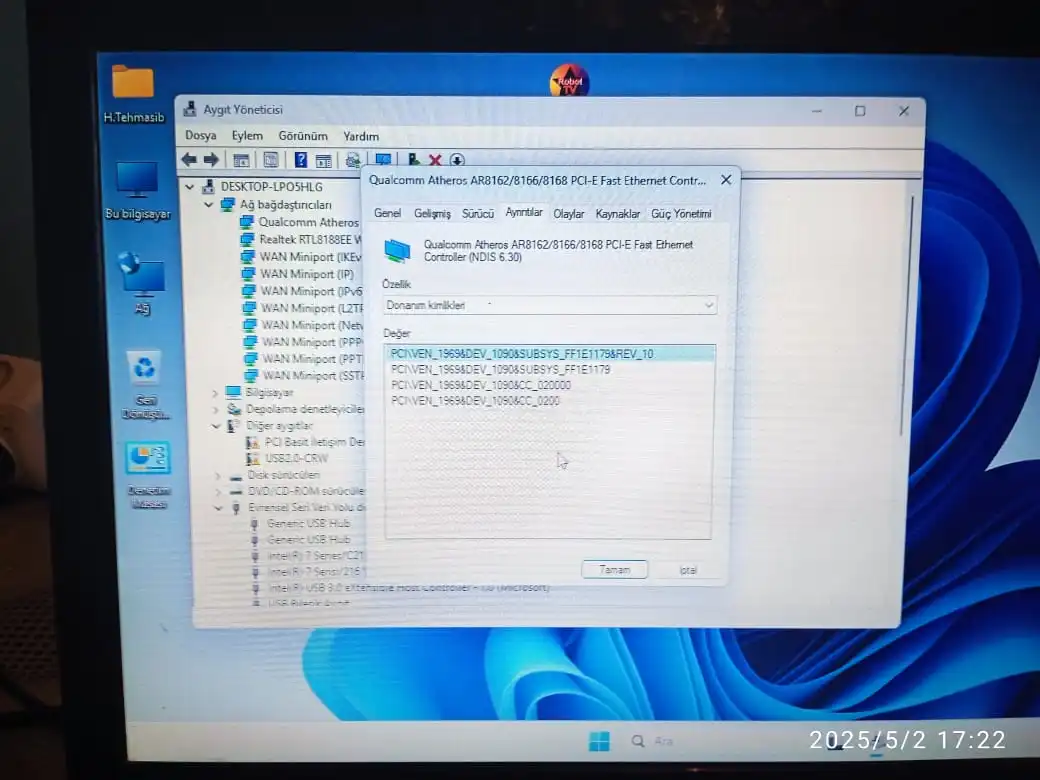This screenshot has width=1040, height=780.
Task: Collapse the Ağ bağdaştırıcıları category
Action: pos(208,205)
